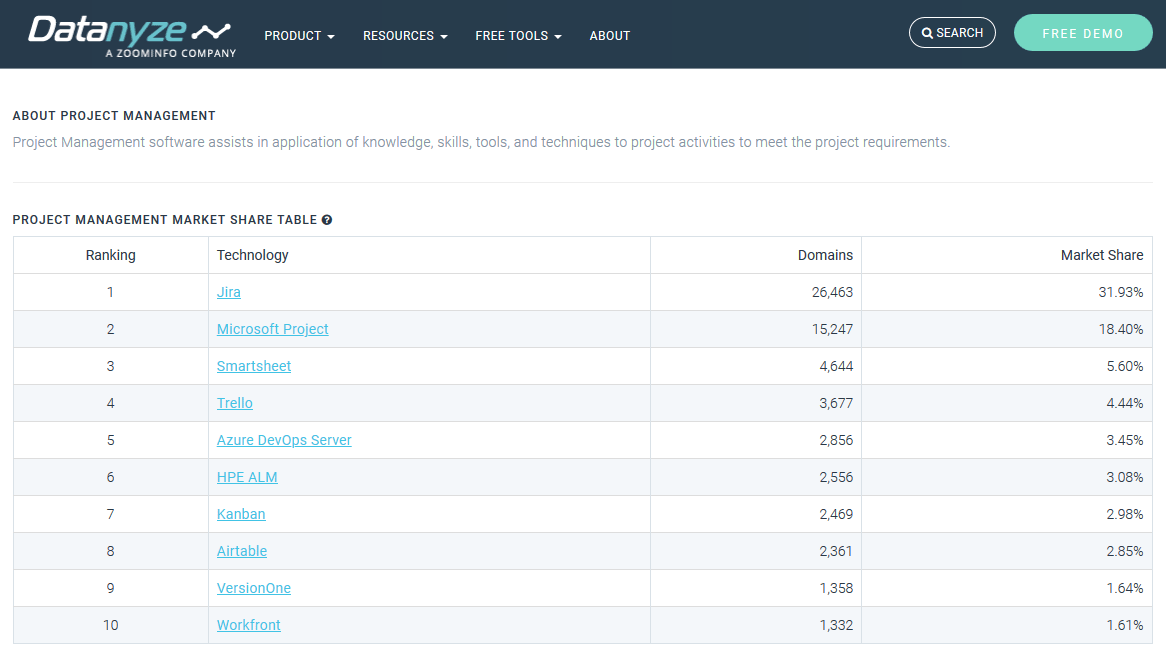Select the About Project Management heading
The width and height of the screenshot is (1166, 656).
(114, 116)
